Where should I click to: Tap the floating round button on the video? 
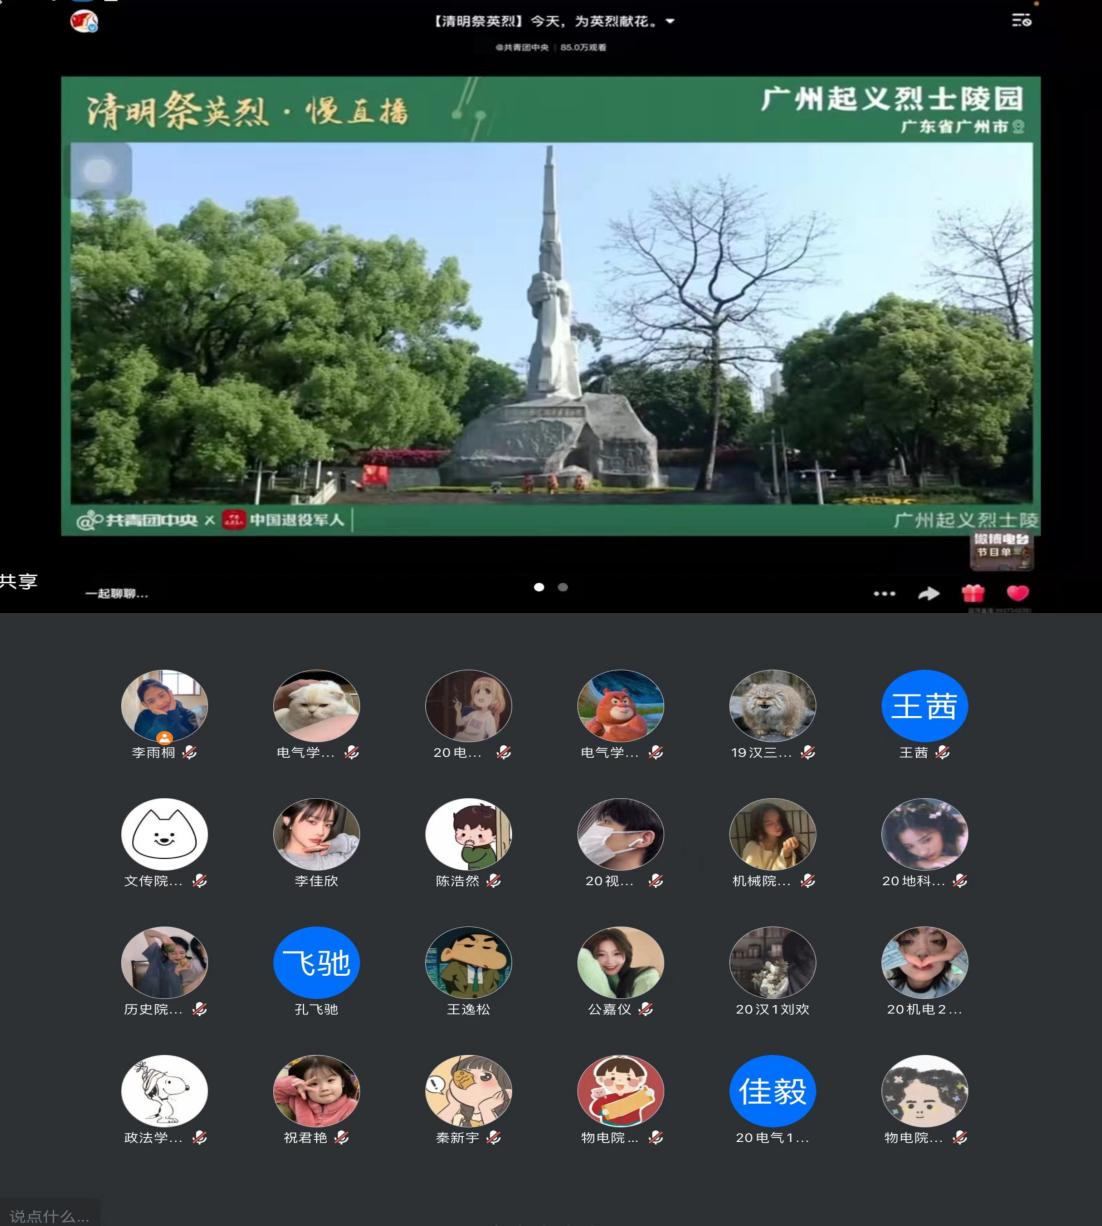click(x=98, y=171)
